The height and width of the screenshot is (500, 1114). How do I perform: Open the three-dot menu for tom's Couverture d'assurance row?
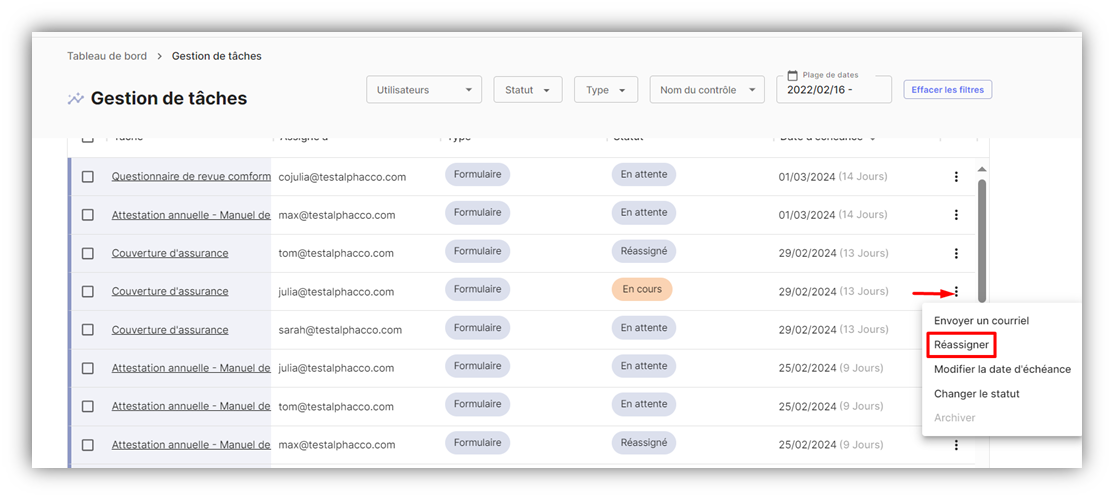tap(956, 253)
